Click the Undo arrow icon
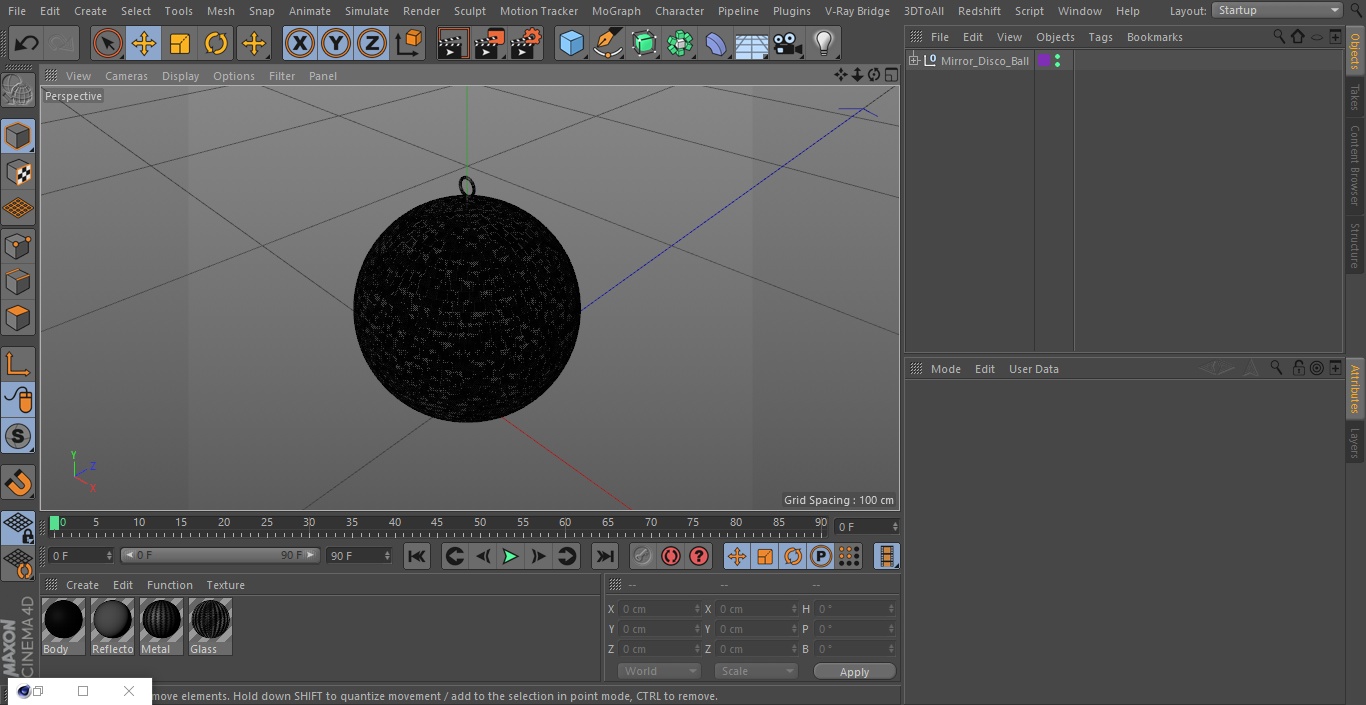 (26, 43)
